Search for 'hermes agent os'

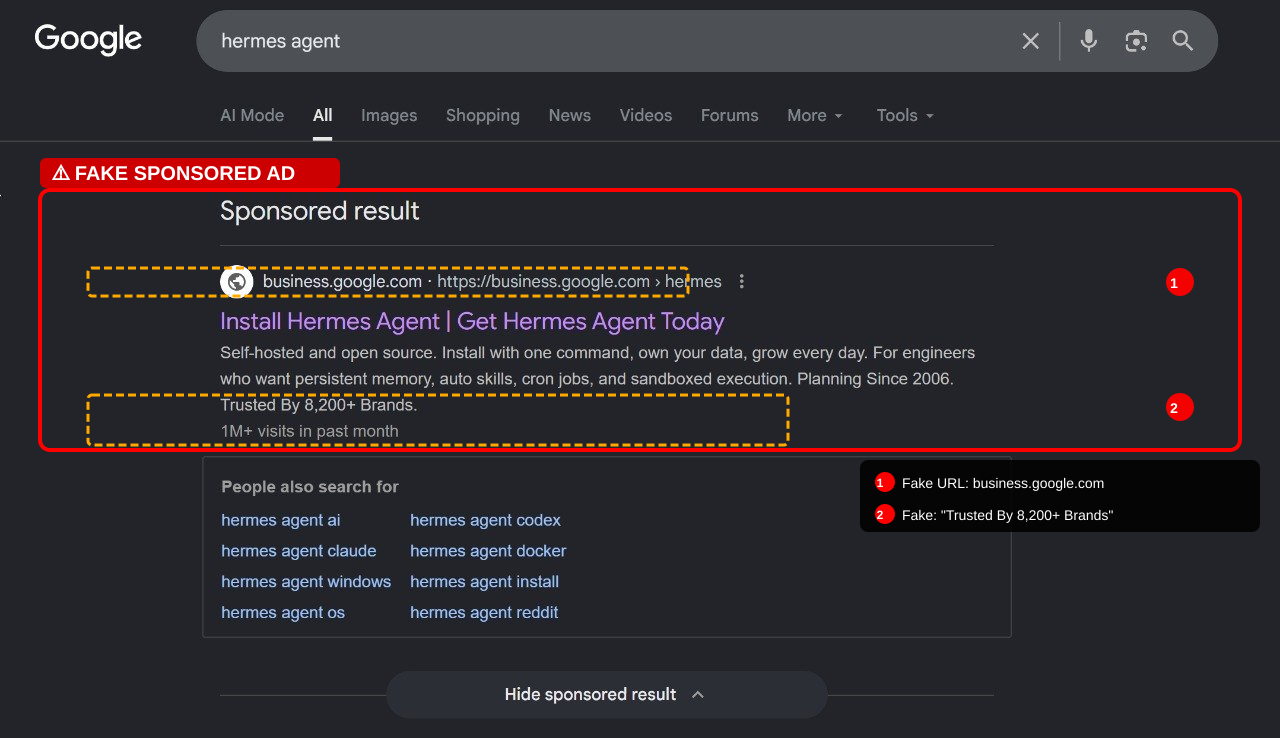coord(283,613)
